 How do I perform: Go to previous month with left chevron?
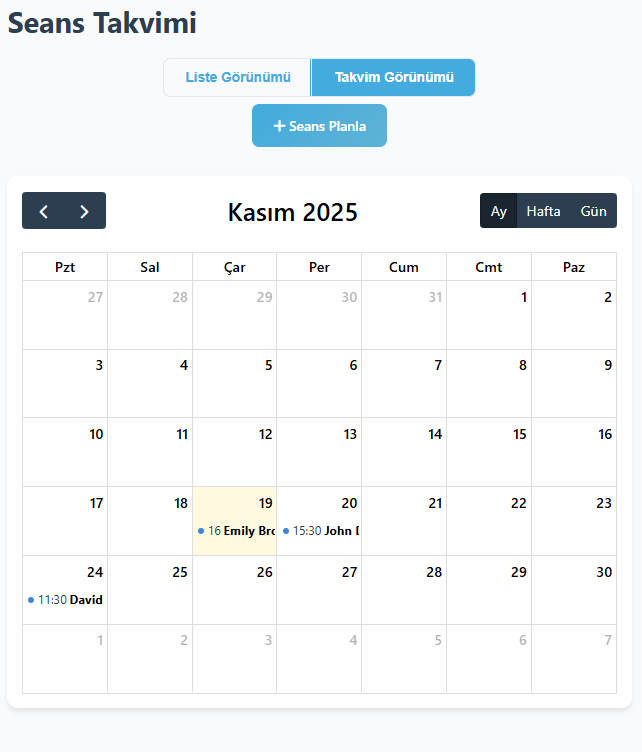tap(43, 211)
